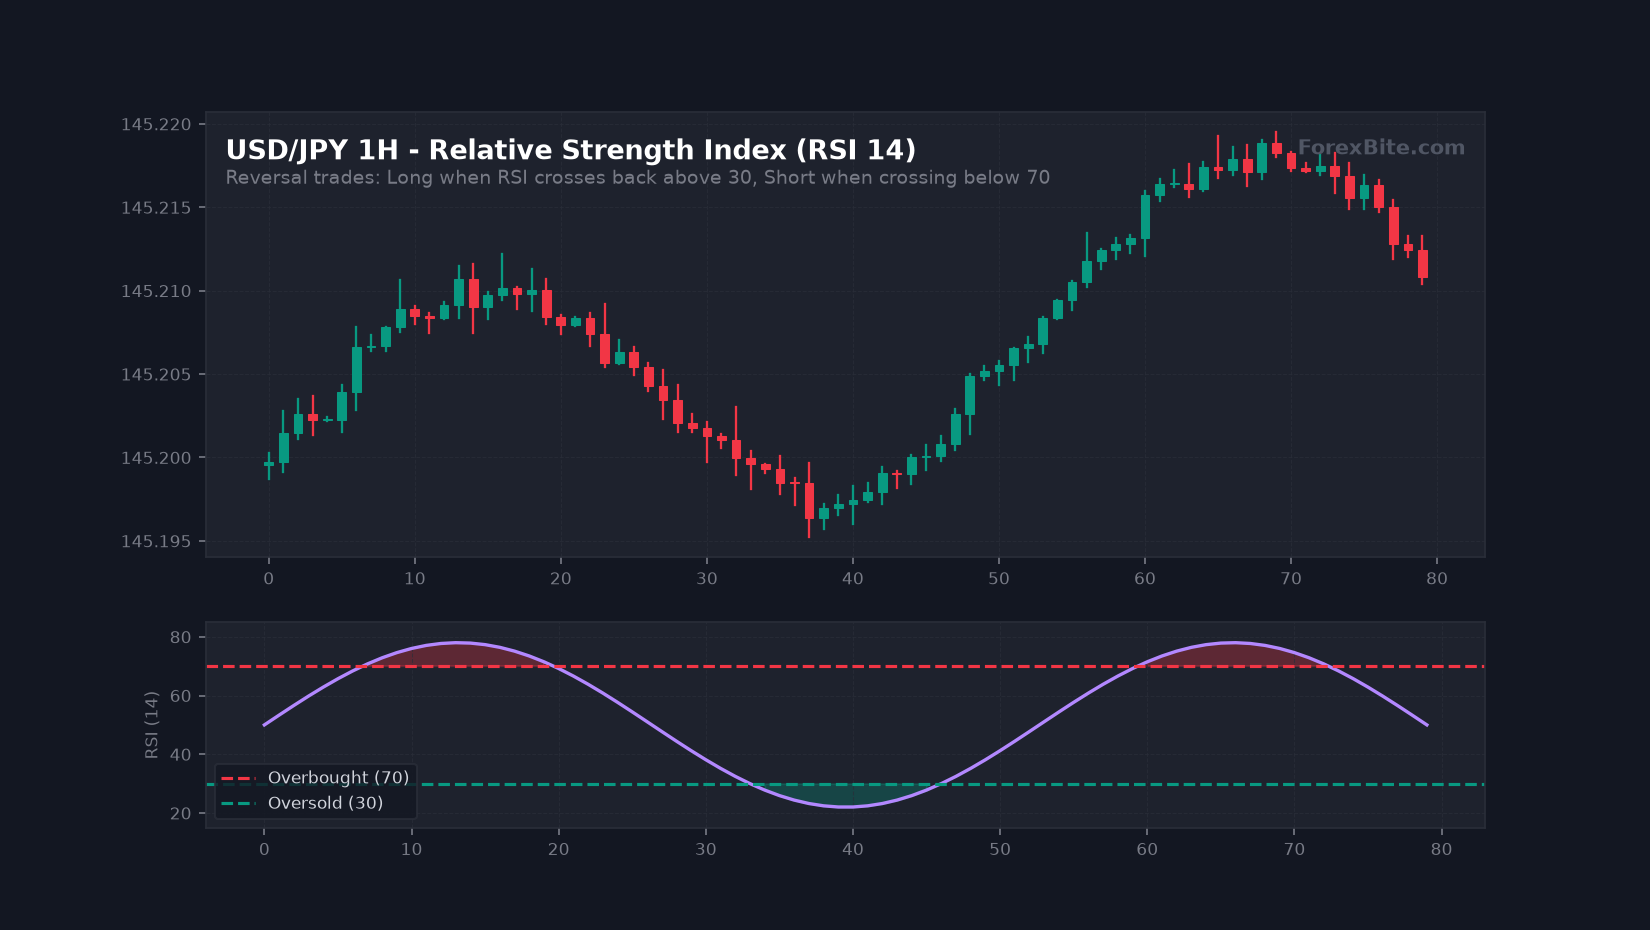Click the RSI y-axis tick label 40
Image resolution: width=1650 pixels, height=930 pixels.
181,755
